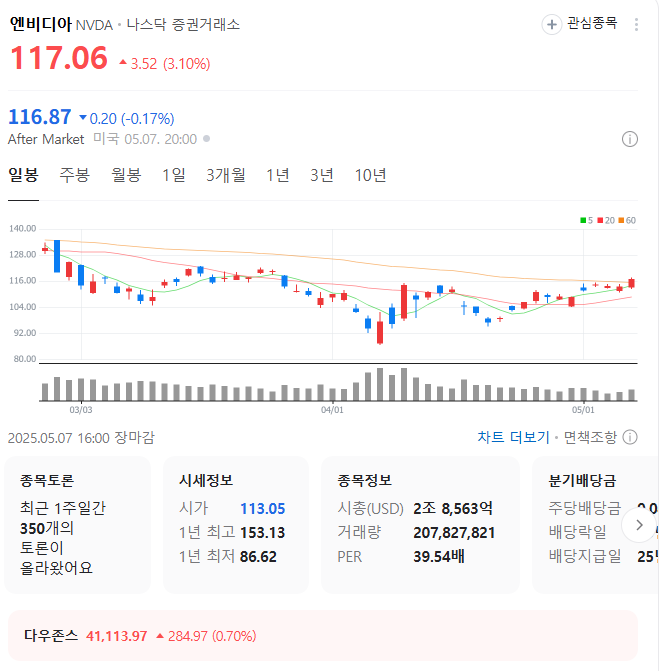Click the 관심종목 button label
Viewport: 660px width, 671px height.
[x=592, y=23]
